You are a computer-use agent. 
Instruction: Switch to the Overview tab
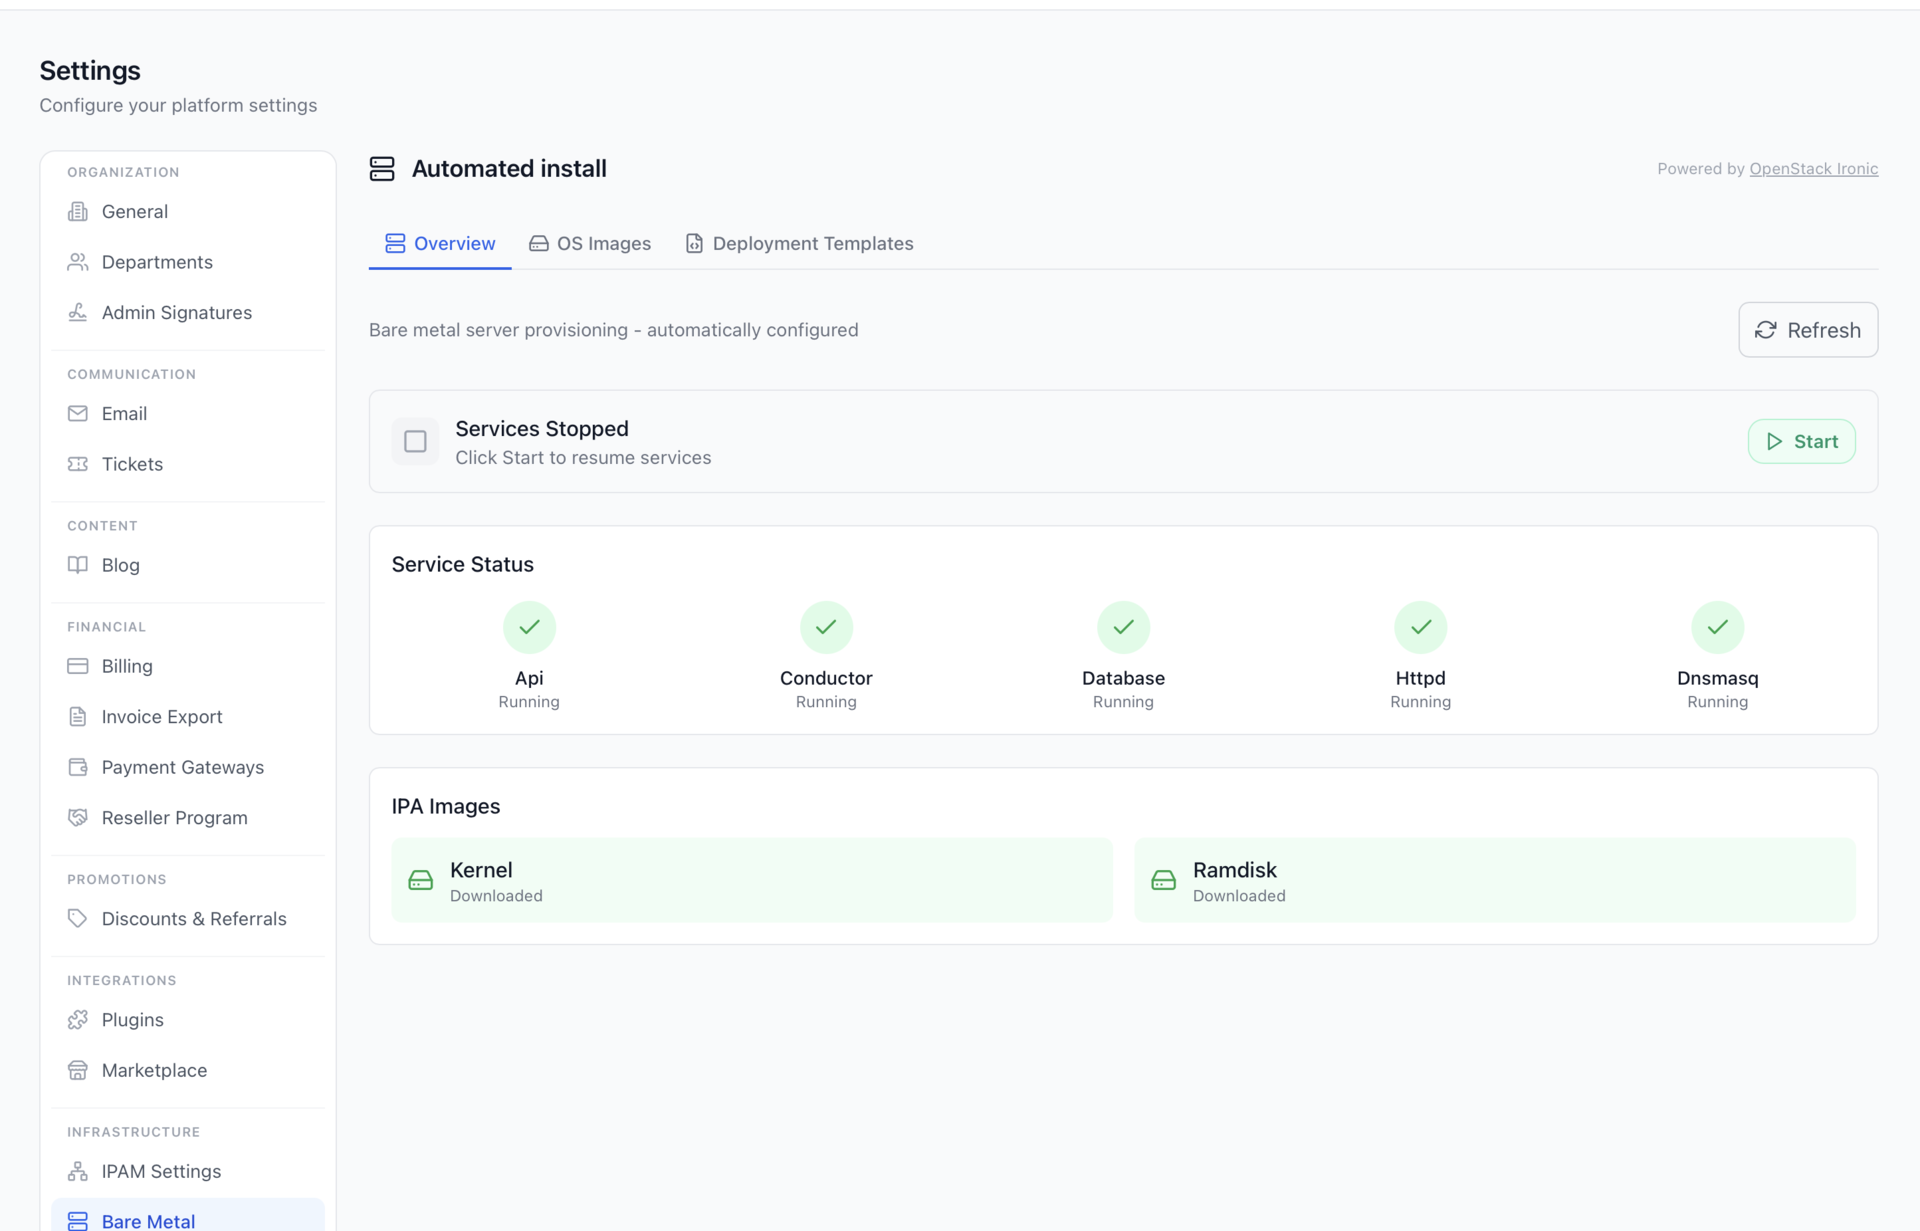click(440, 243)
